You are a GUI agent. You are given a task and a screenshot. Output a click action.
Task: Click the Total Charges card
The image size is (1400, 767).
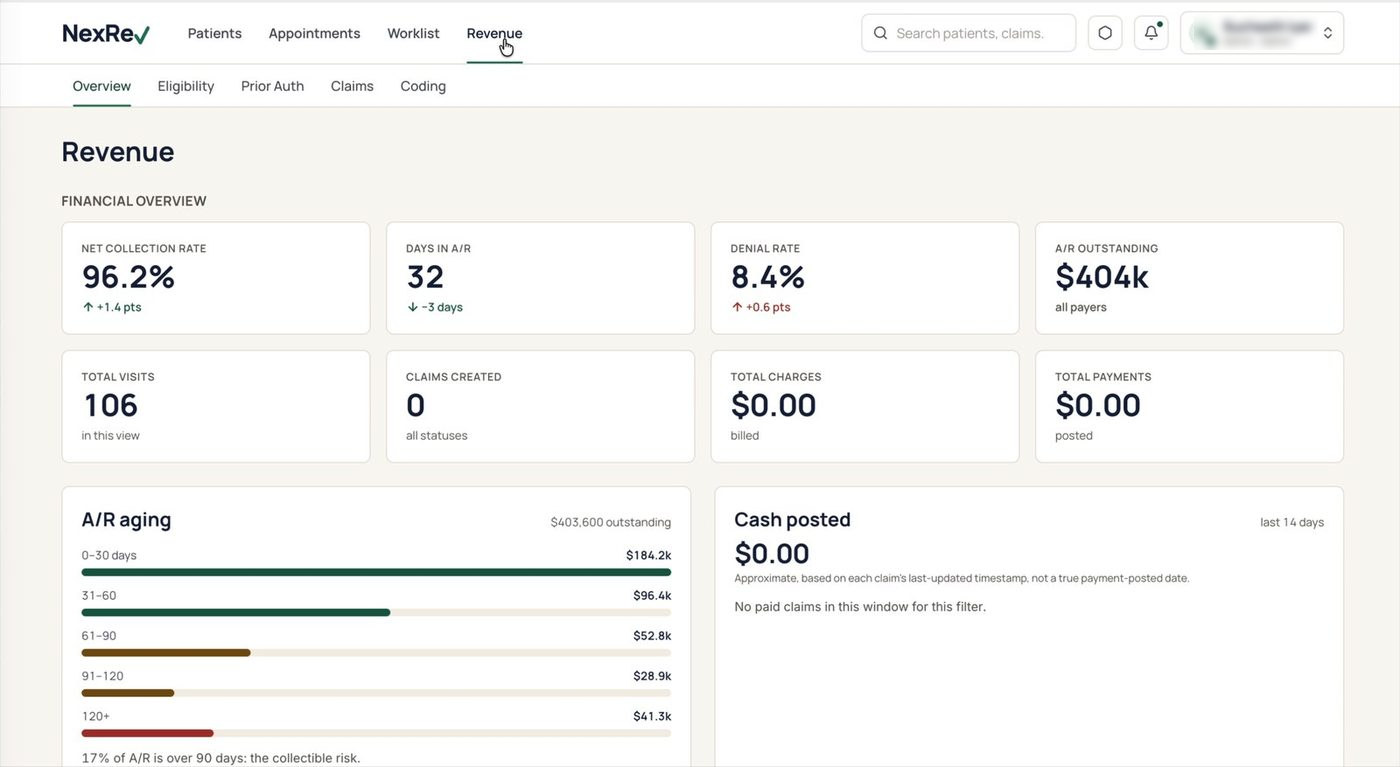point(865,406)
